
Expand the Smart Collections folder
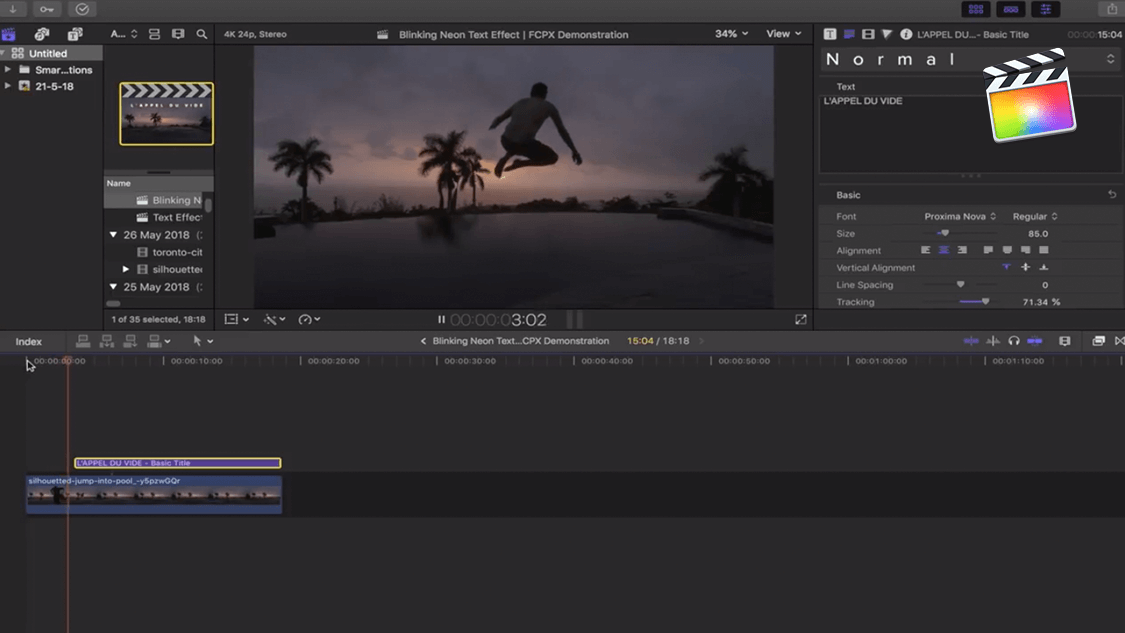click(8, 70)
